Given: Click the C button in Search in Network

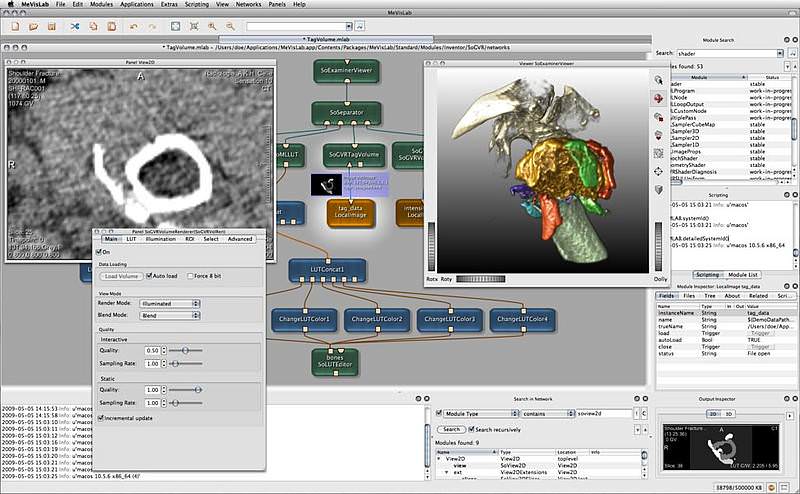Looking at the screenshot, I should click(644, 413).
